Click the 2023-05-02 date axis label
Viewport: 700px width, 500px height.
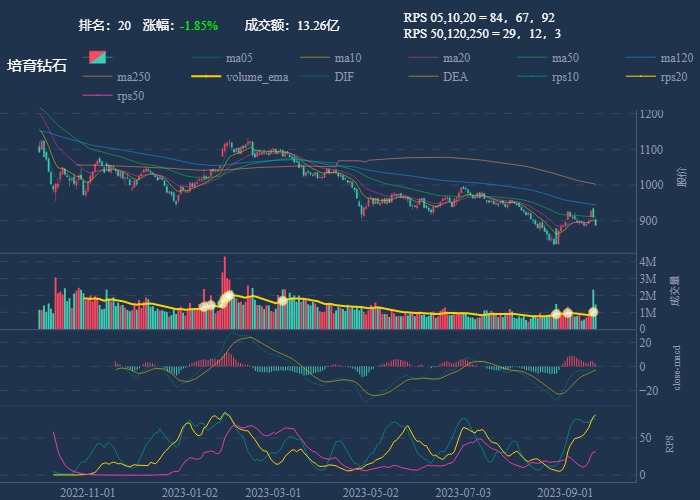tap(371, 492)
